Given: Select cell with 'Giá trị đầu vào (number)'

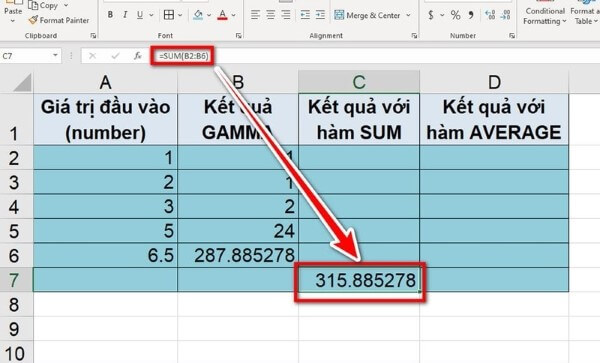Looking at the screenshot, I should click(106, 119).
